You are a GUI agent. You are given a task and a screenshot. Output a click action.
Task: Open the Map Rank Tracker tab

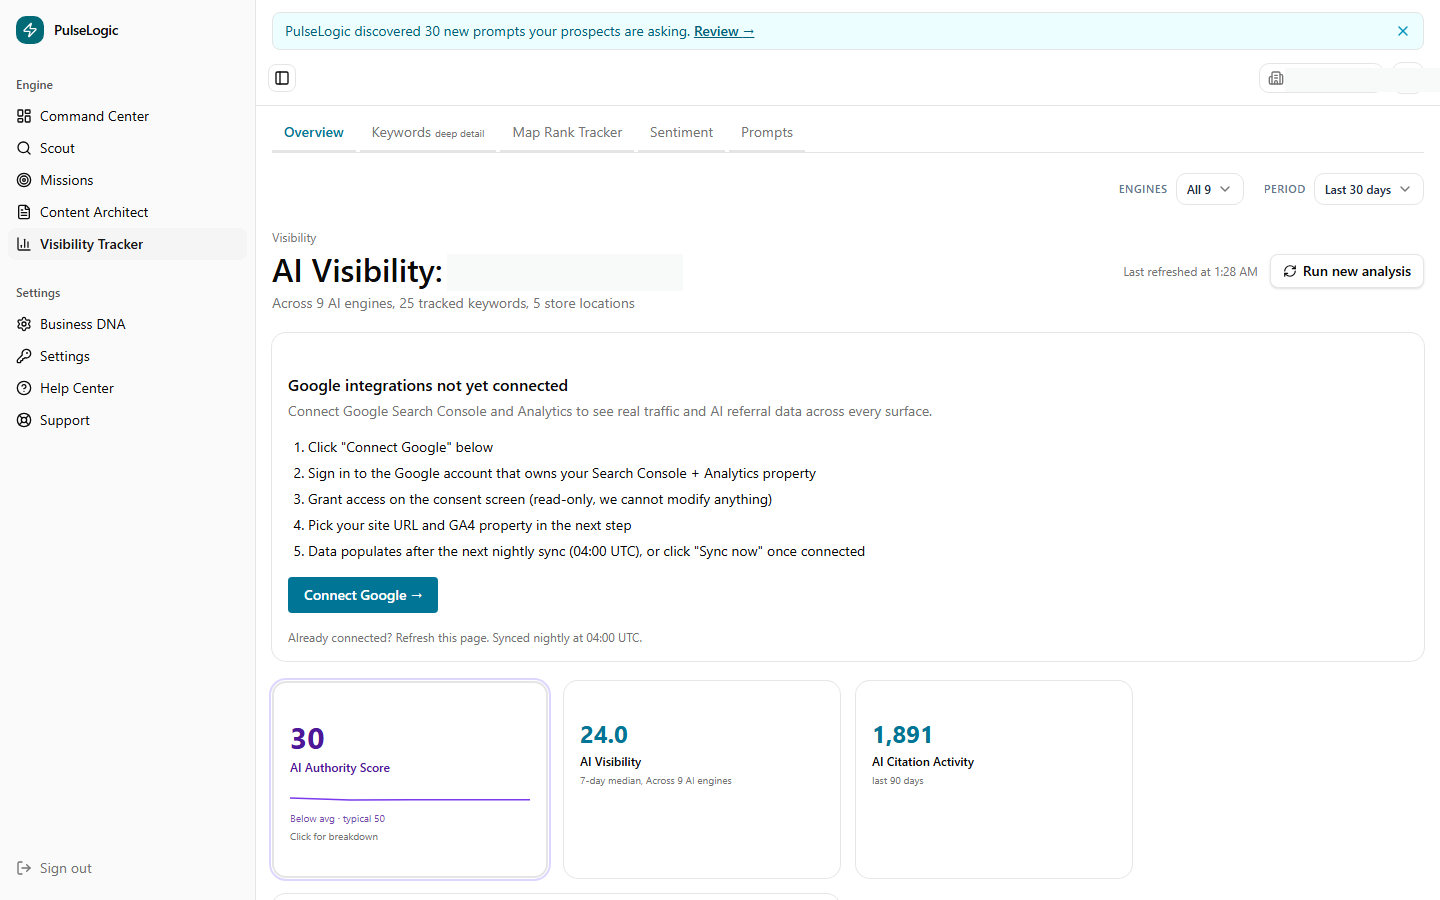[567, 132]
